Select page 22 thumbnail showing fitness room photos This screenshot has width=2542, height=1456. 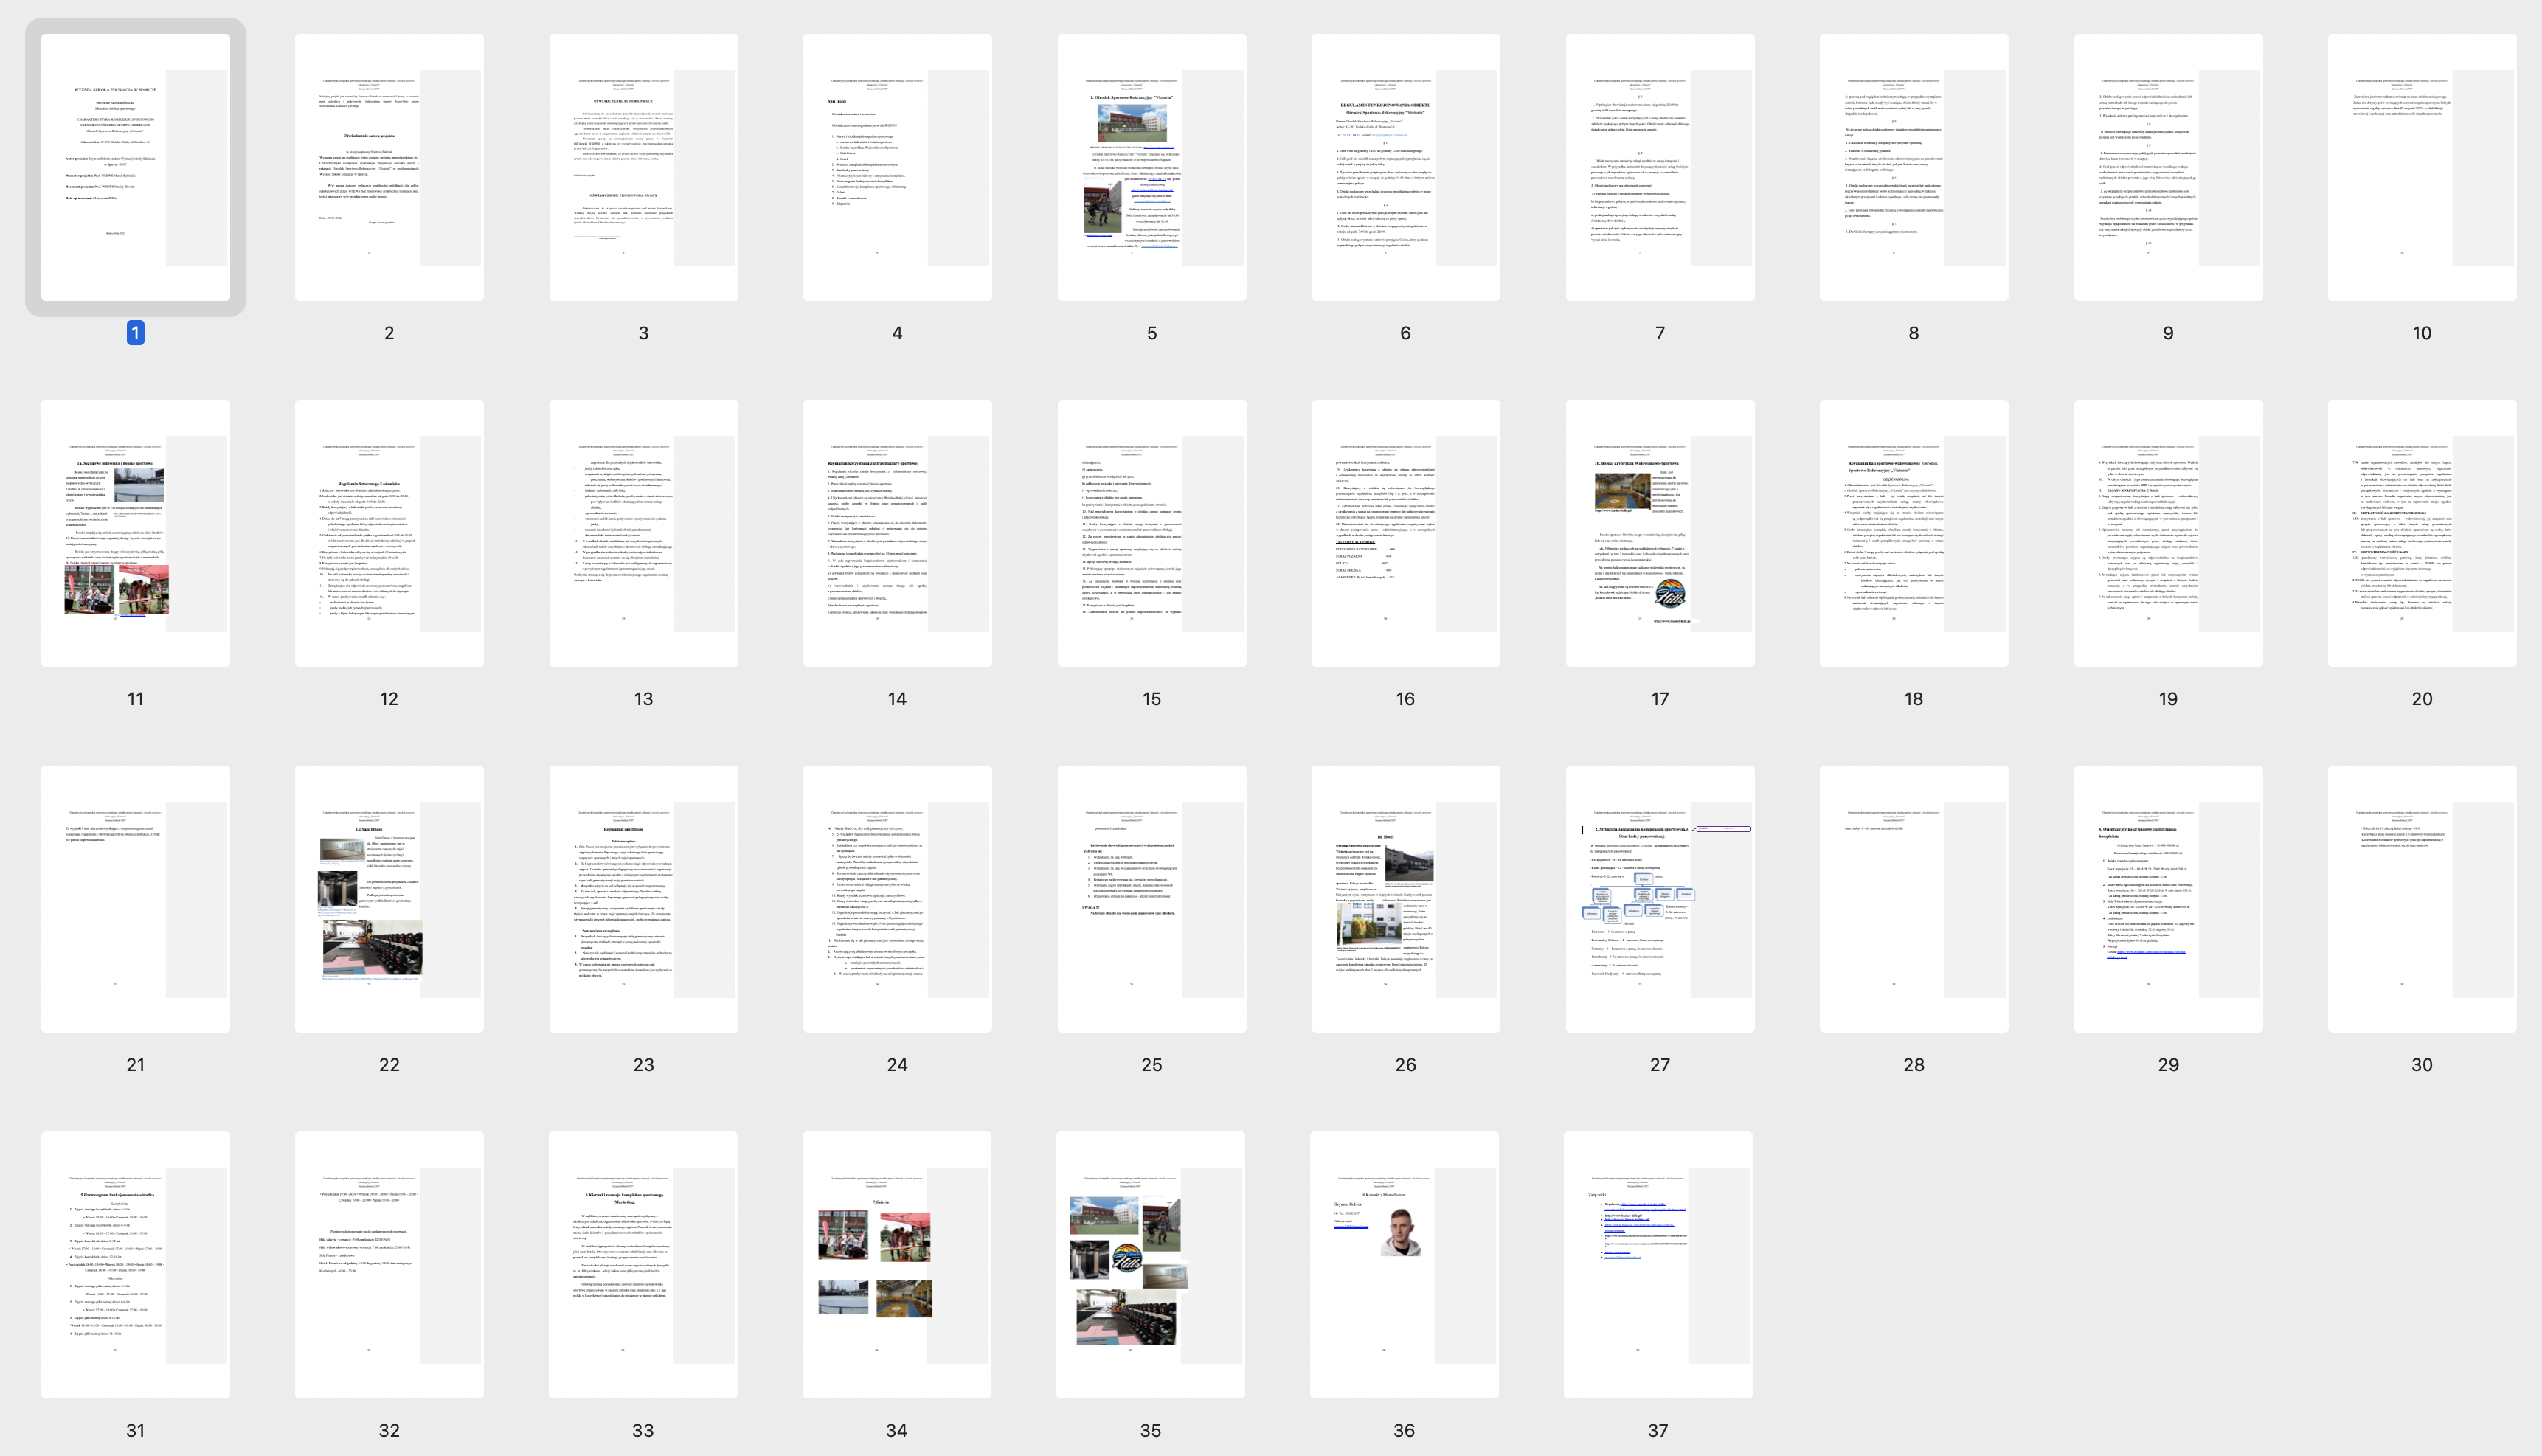coord(389,899)
